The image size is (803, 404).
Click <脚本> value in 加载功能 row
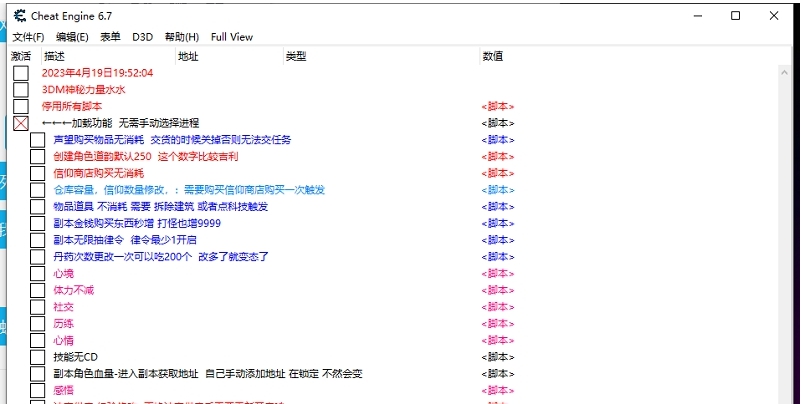click(498, 123)
